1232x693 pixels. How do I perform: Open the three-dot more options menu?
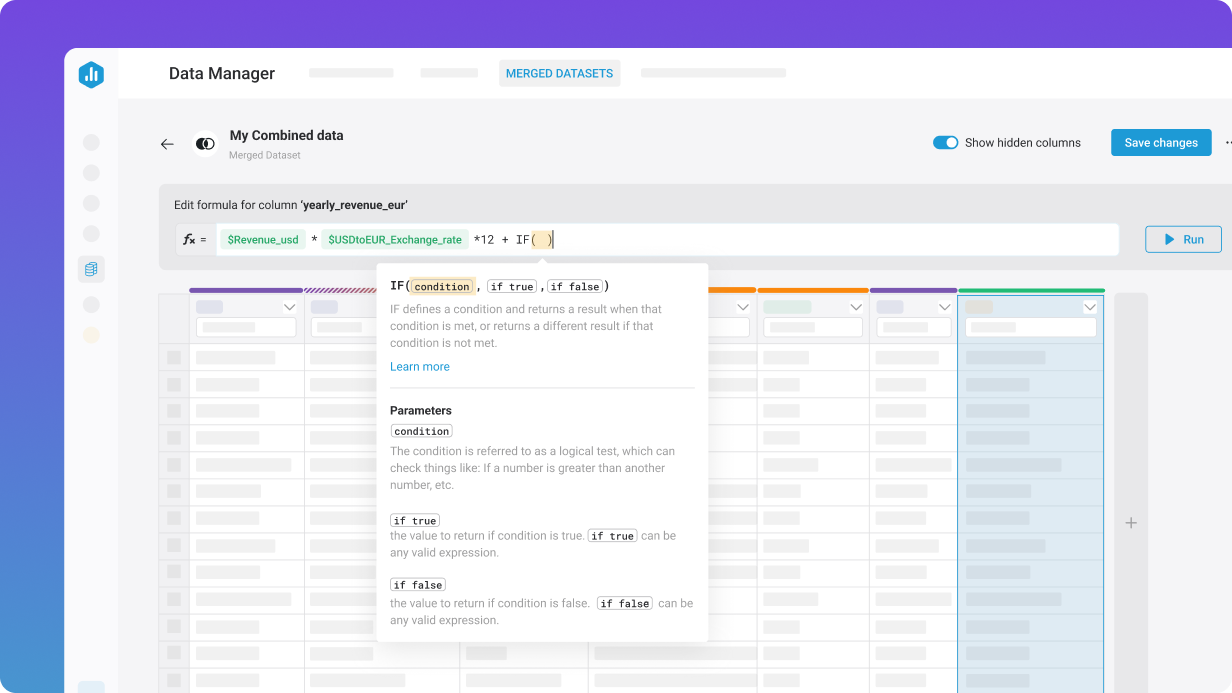1227,143
